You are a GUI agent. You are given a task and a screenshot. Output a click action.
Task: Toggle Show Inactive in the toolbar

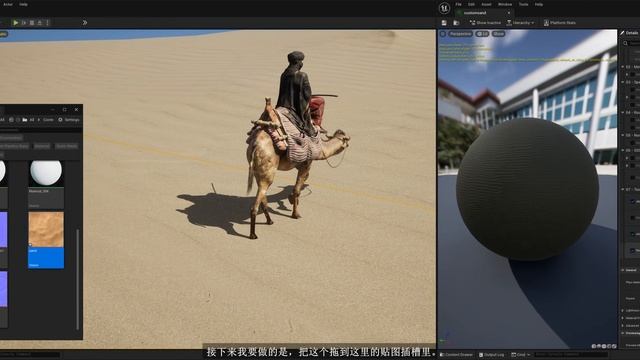[x=485, y=23]
